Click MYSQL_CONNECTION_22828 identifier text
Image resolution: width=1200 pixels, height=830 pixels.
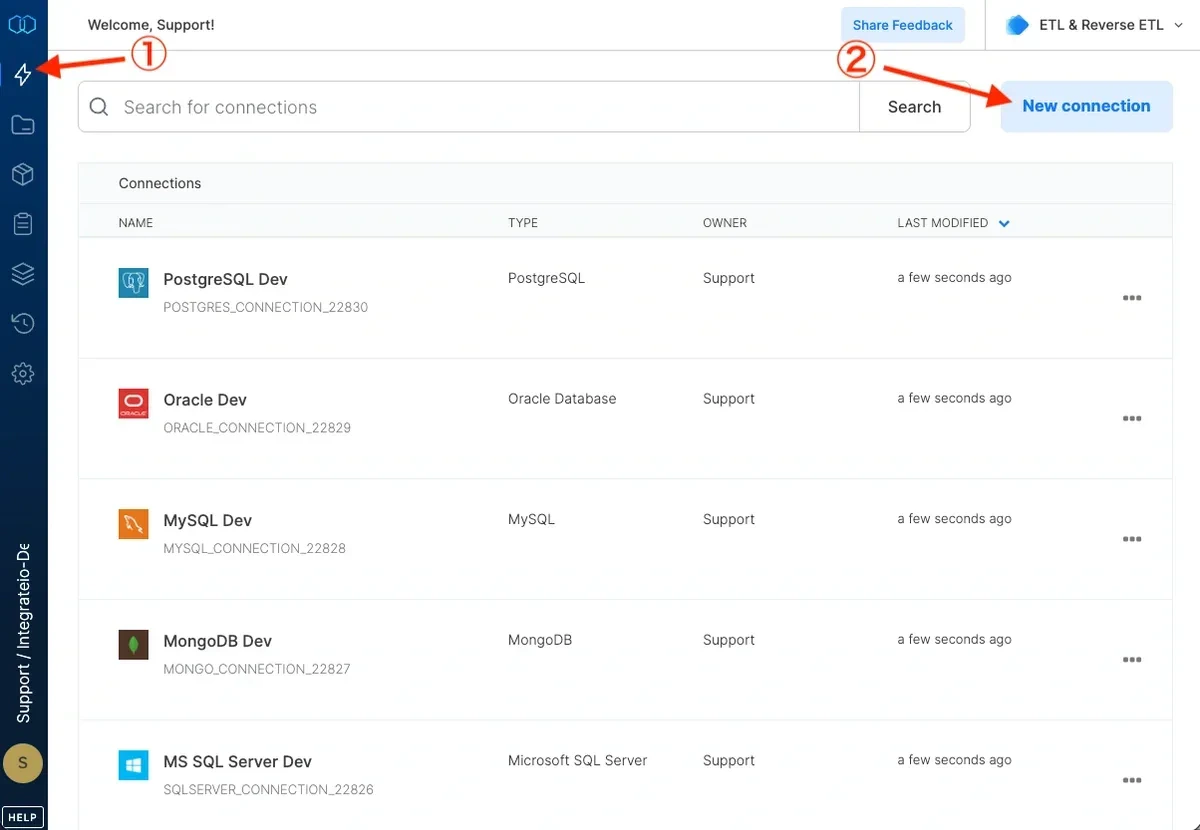pos(255,548)
